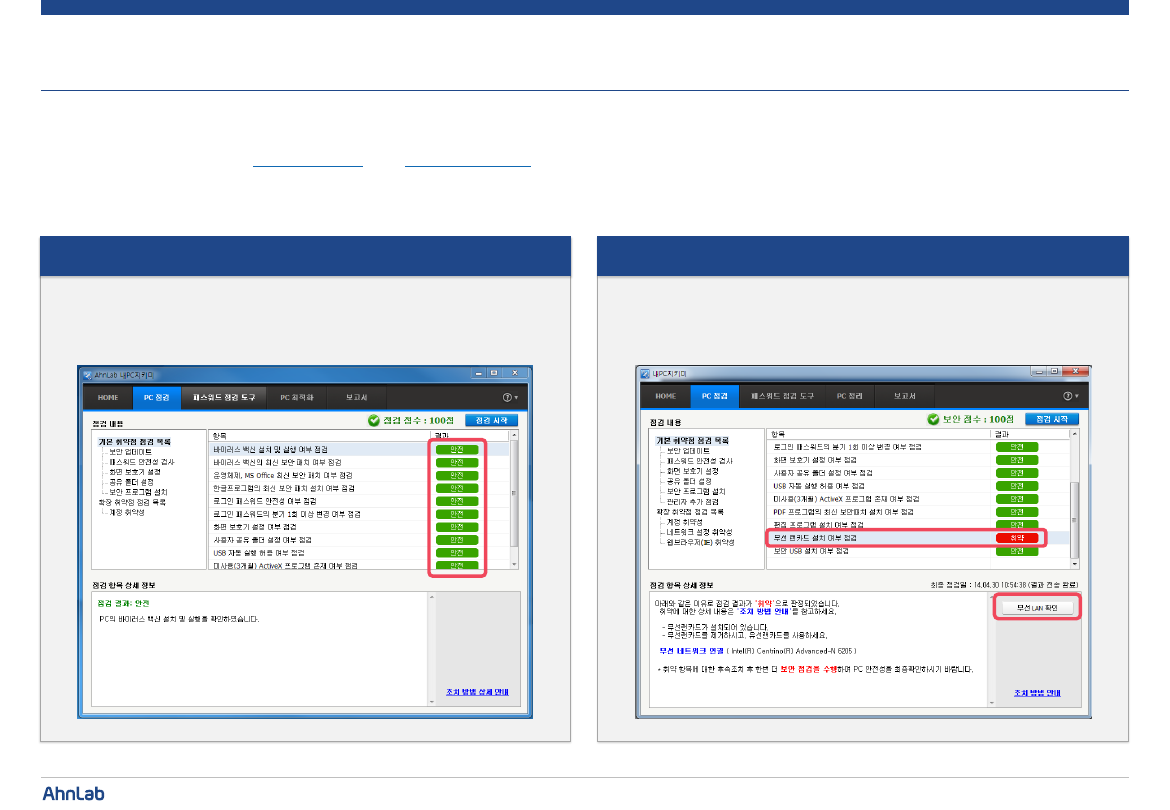Viewport: 1170px width, 810px height.
Task: Click the red 취약 result badge
Action: click(1016, 538)
